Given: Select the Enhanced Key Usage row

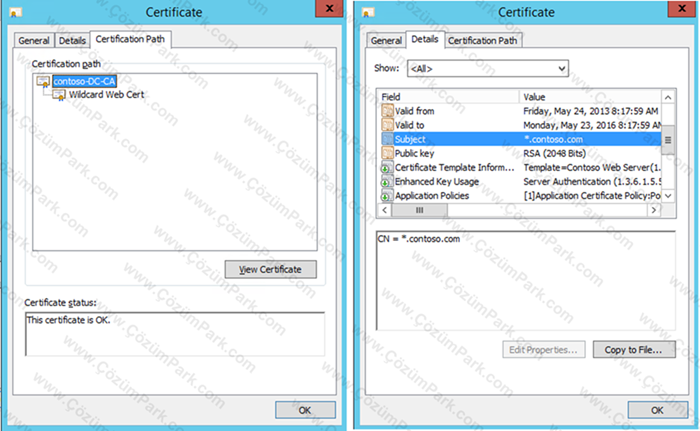Looking at the screenshot, I should pyautogui.click(x=521, y=182).
